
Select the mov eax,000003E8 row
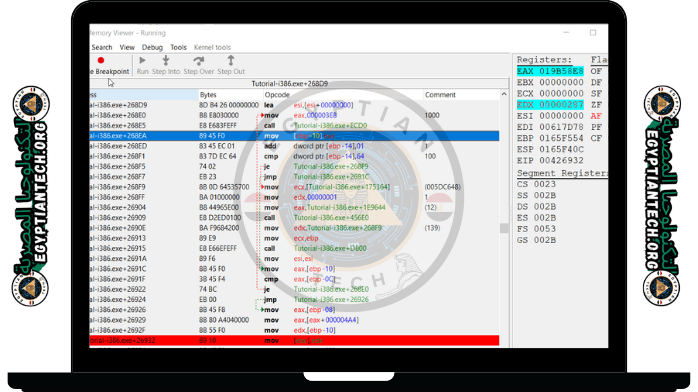[x=294, y=115]
